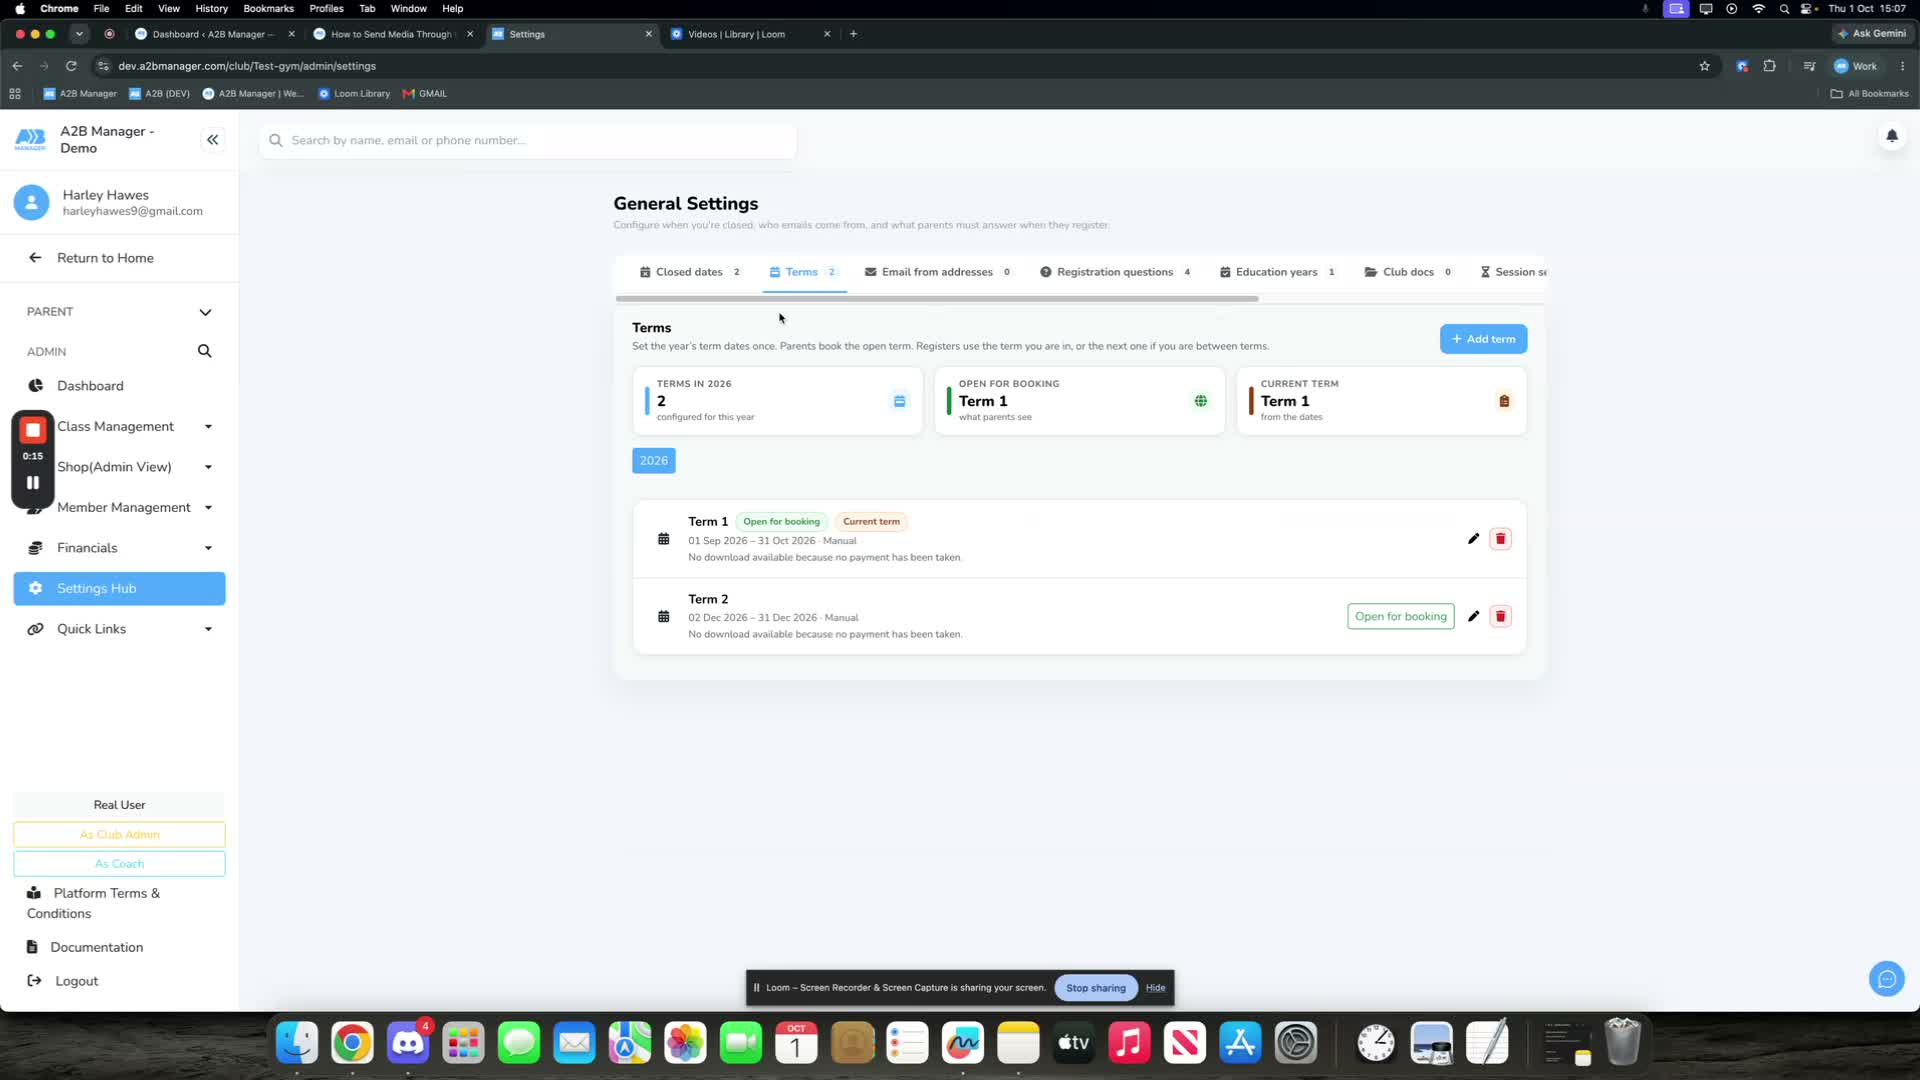This screenshot has width=1920, height=1080.
Task: Pause the Loom recording
Action: pyautogui.click(x=33, y=482)
